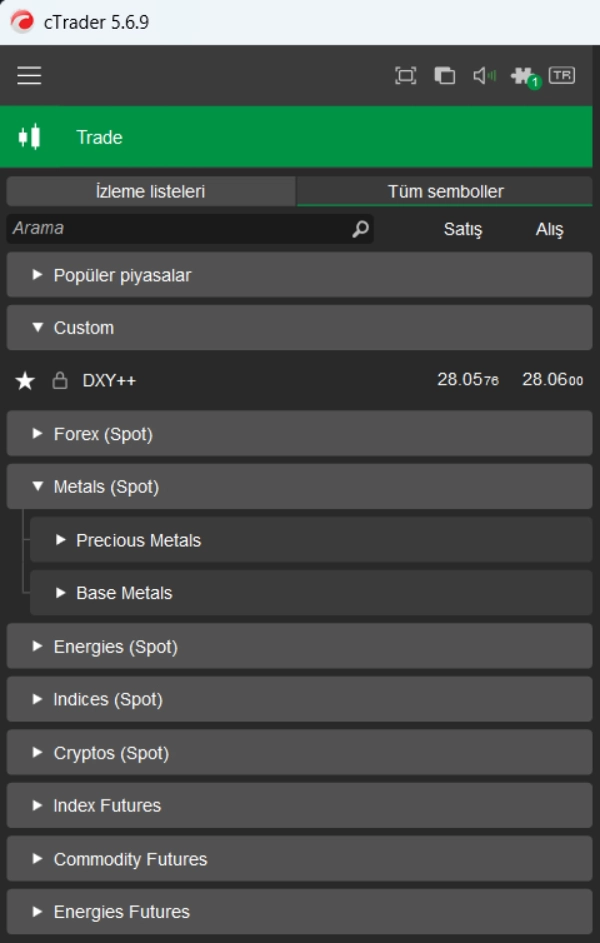Expand the Cryptos (Spot) category
The height and width of the screenshot is (943, 600).
[x=37, y=752]
